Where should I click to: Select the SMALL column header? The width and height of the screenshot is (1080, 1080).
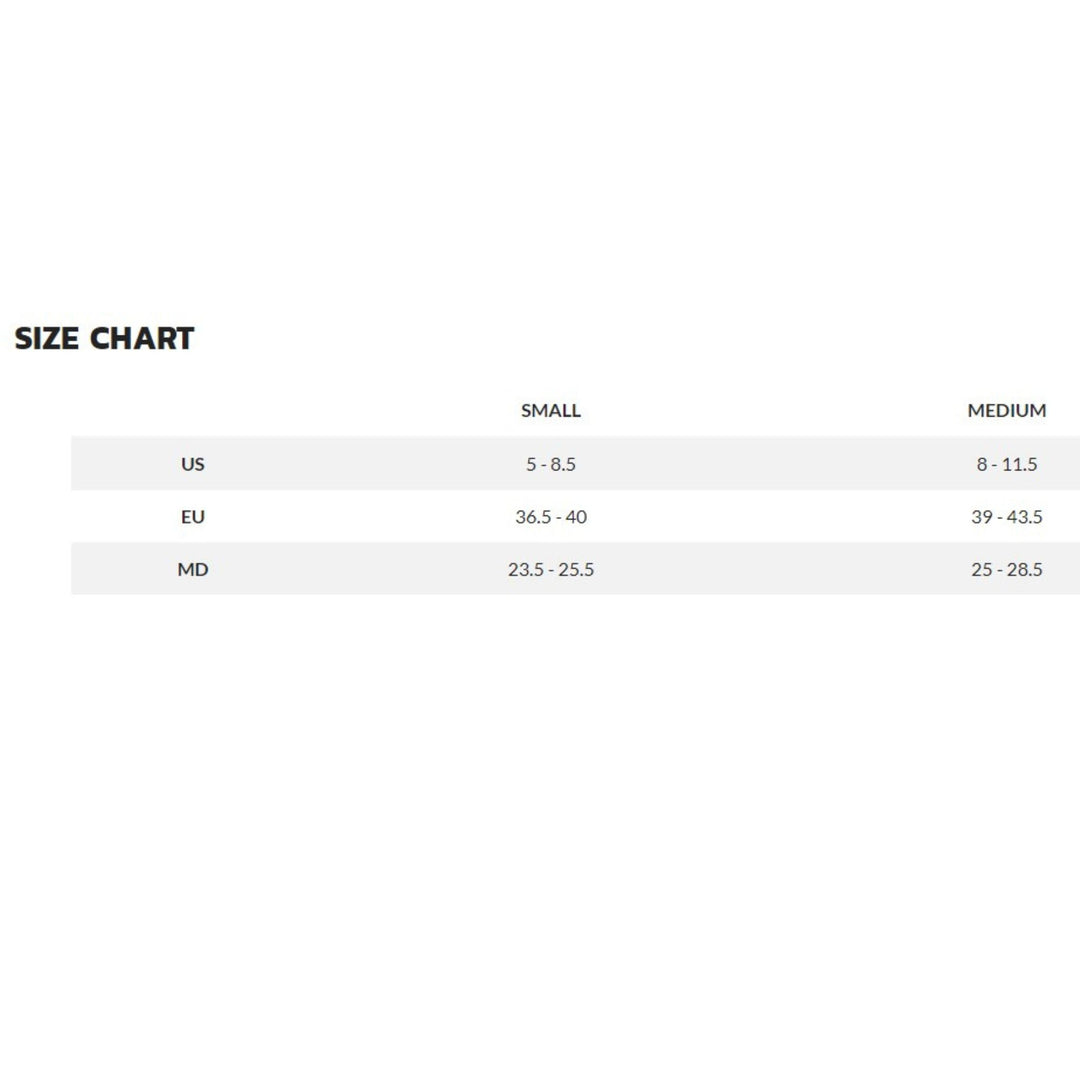pyautogui.click(x=551, y=410)
